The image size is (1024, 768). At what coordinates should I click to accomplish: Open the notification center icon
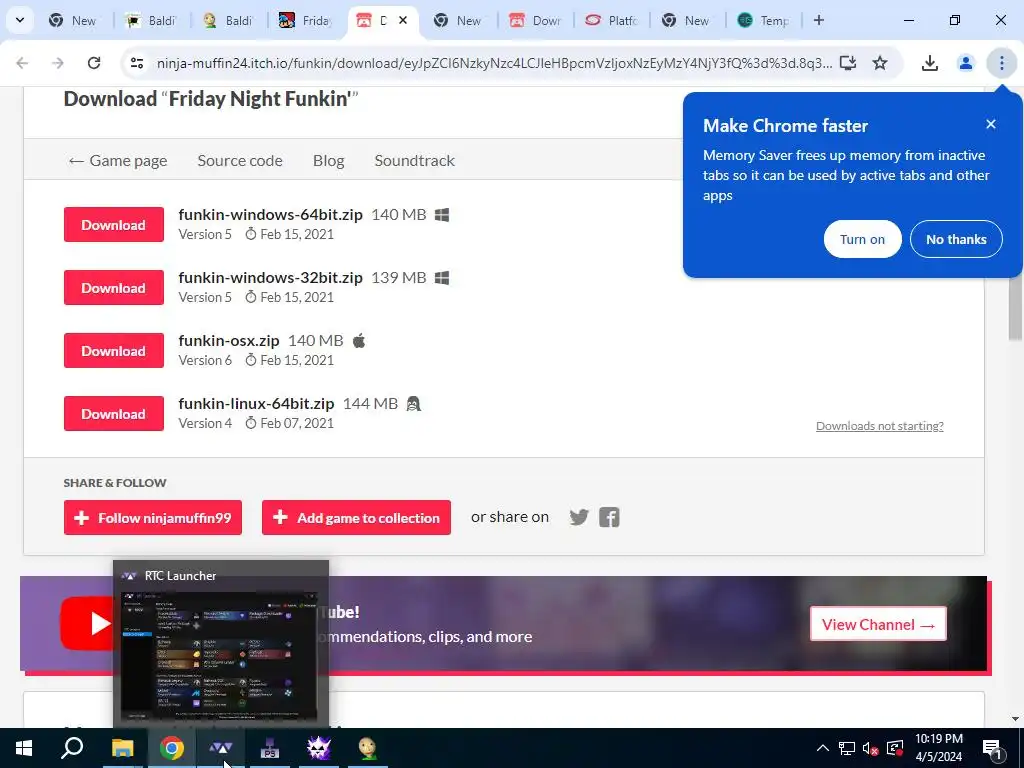(x=993, y=748)
